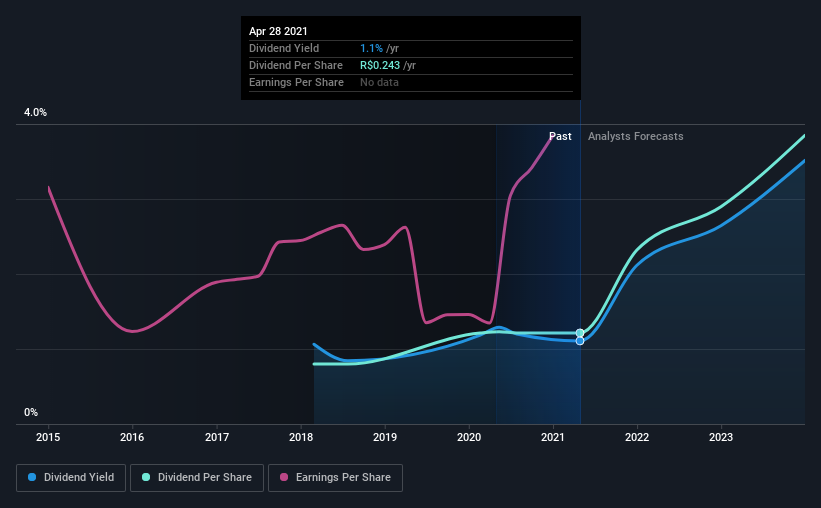Click the 2023 label on the x-axis
Image resolution: width=821 pixels, height=508 pixels.
(721, 437)
